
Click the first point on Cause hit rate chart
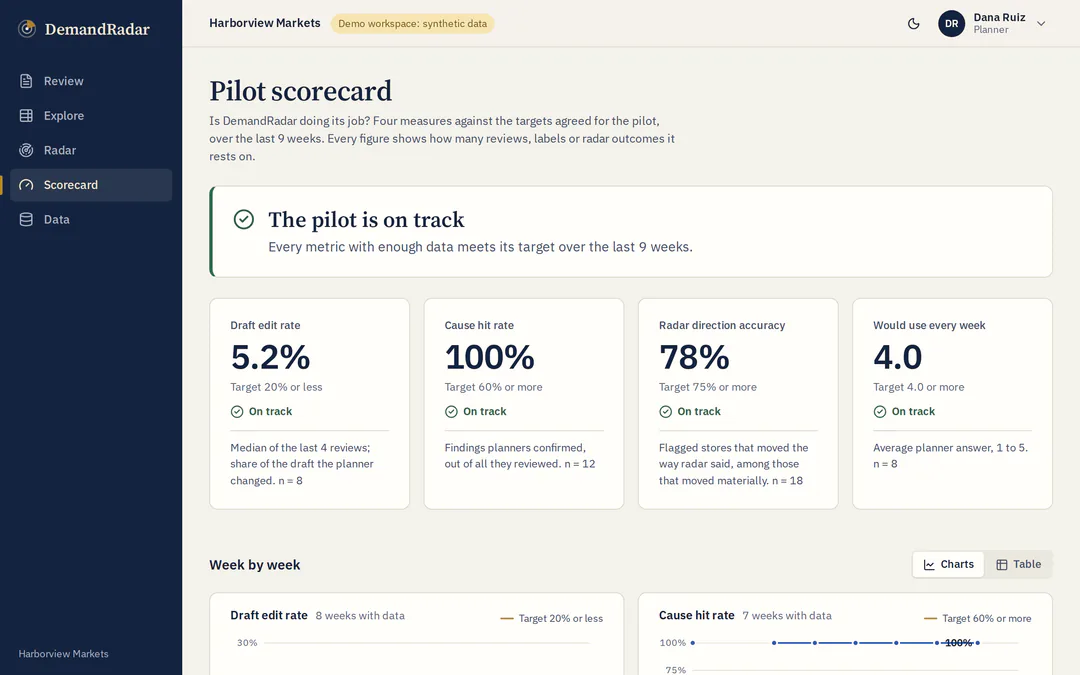pos(692,643)
